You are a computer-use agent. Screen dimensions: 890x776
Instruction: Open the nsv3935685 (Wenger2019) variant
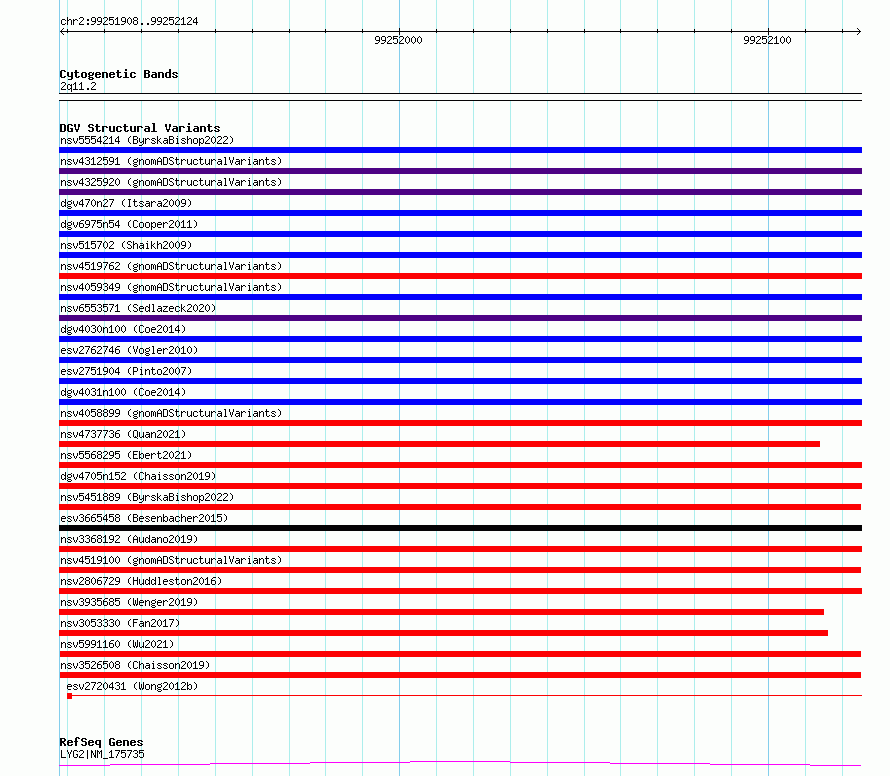[129, 602]
